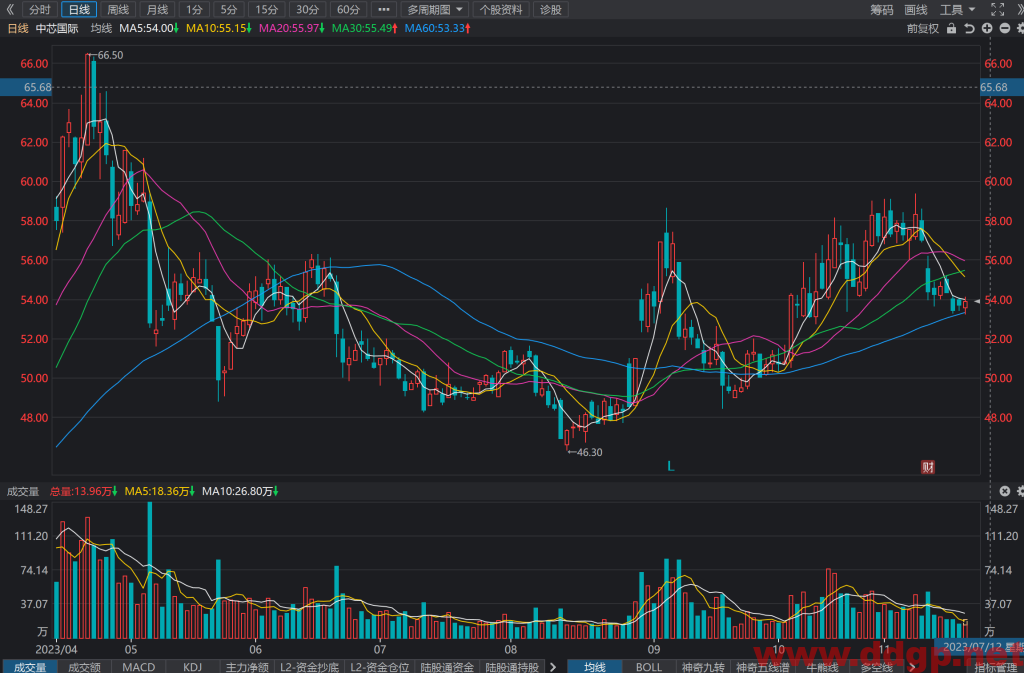Select the 成交量 indicator tab at bottom

click(30, 666)
